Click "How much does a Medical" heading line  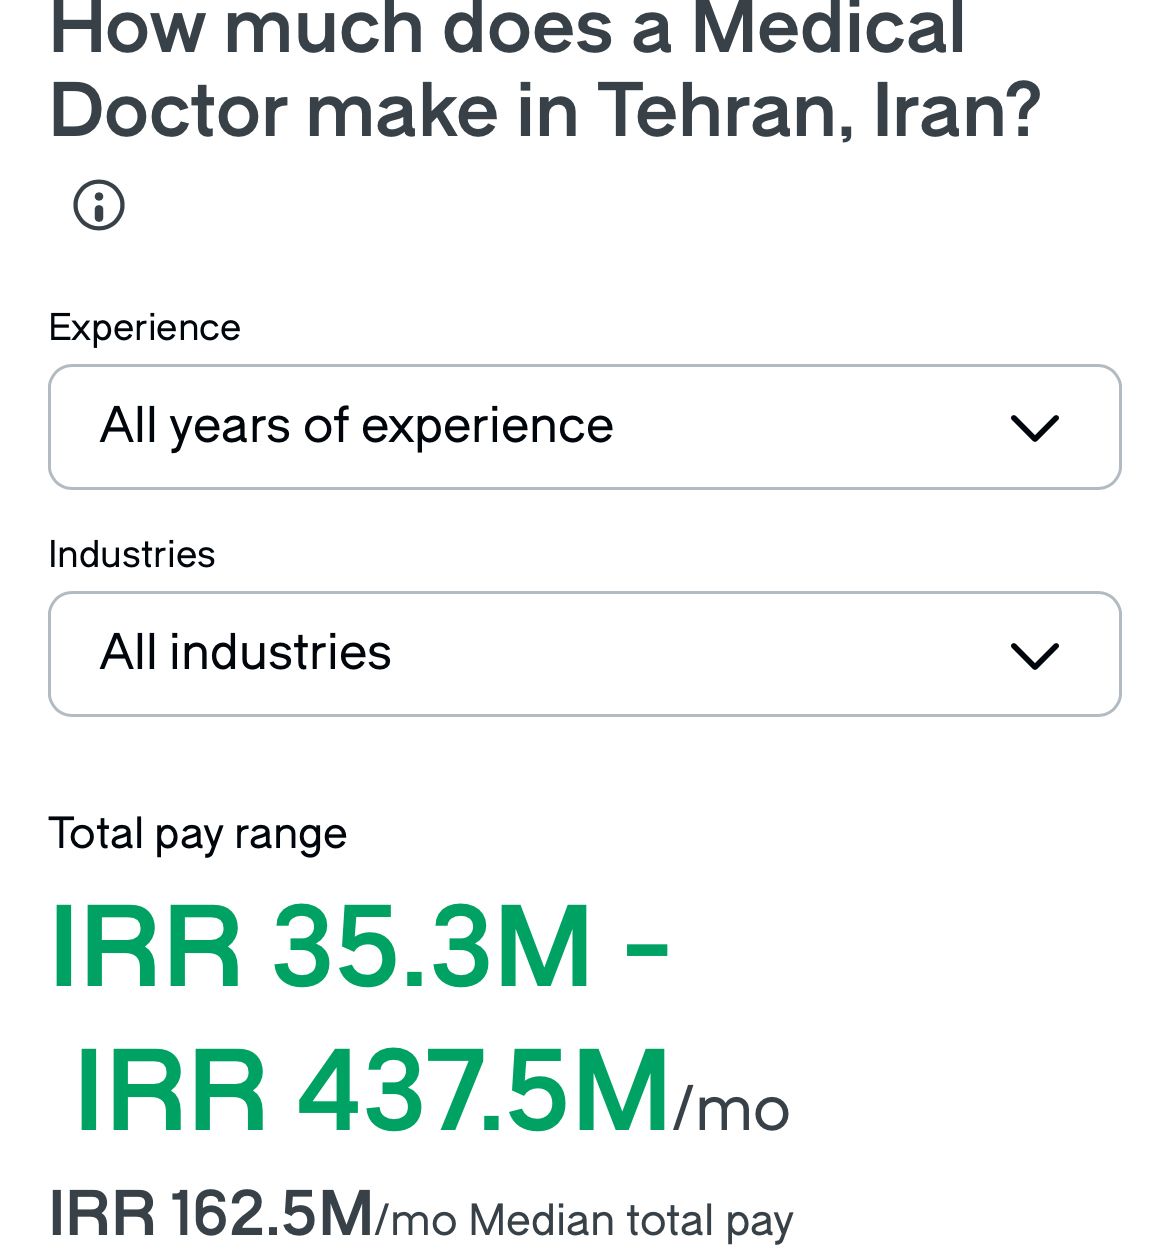pyautogui.click(x=507, y=28)
